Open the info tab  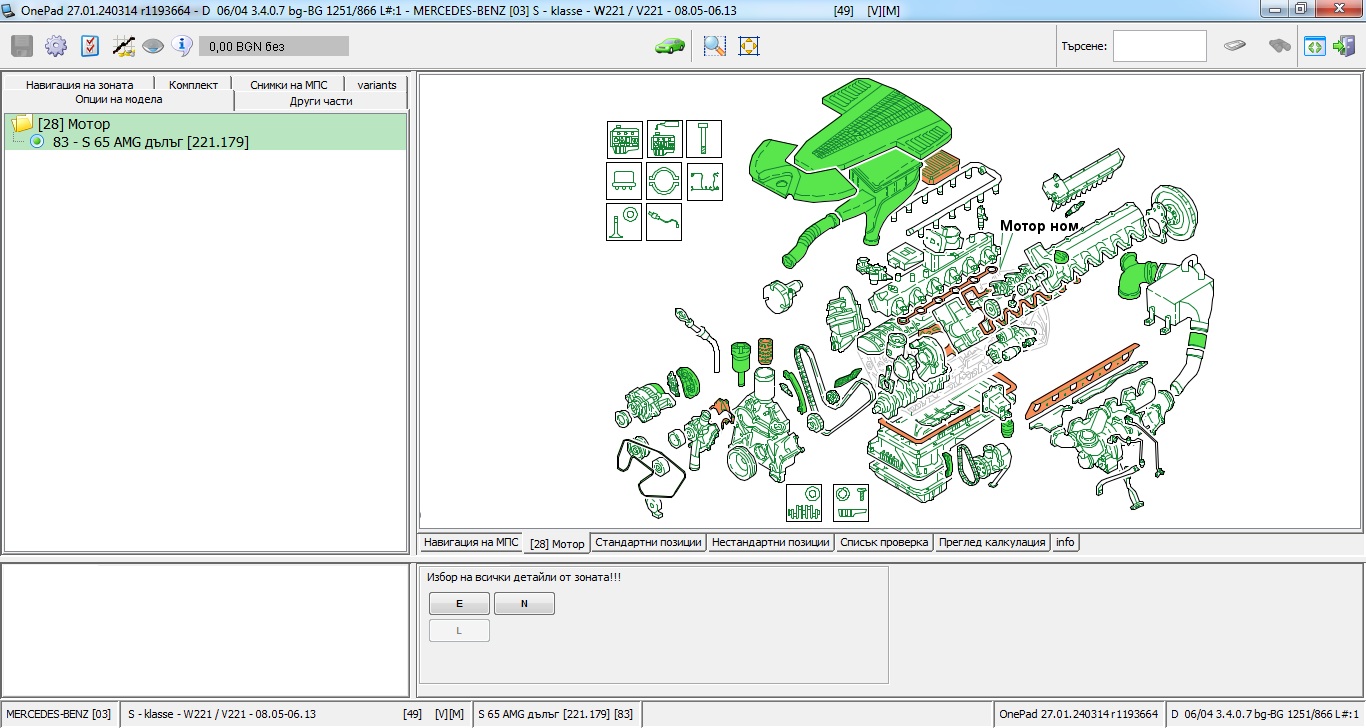[x=1065, y=542]
